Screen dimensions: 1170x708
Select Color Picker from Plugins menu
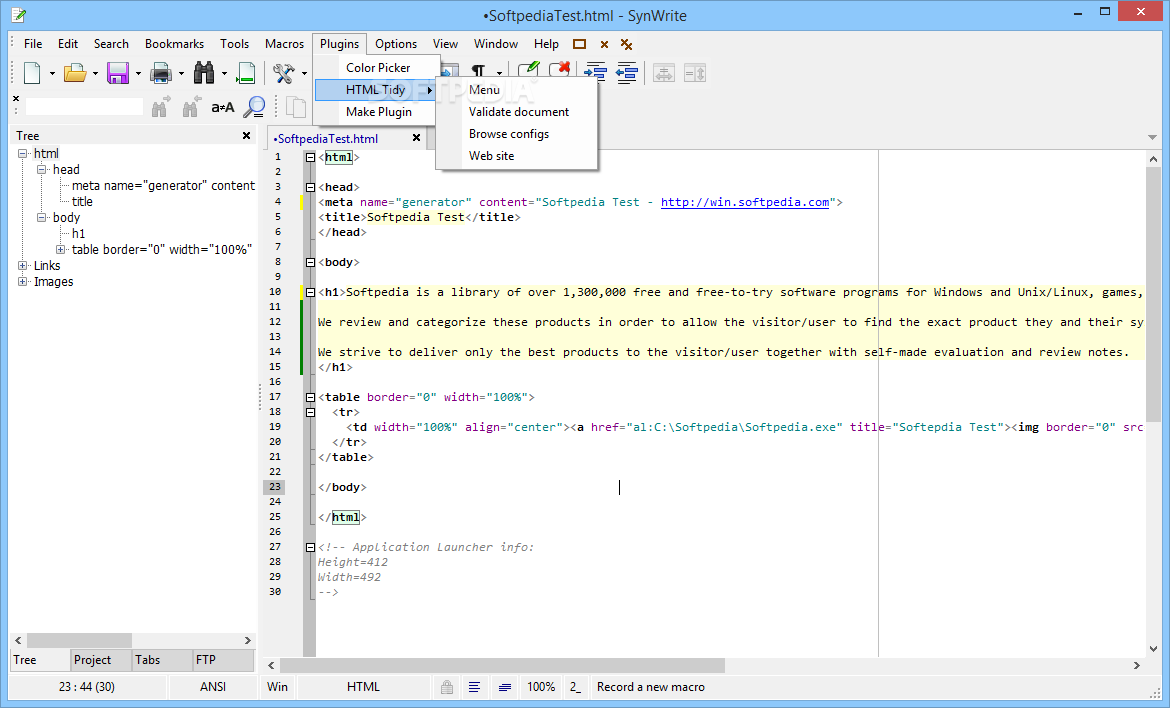pos(378,67)
